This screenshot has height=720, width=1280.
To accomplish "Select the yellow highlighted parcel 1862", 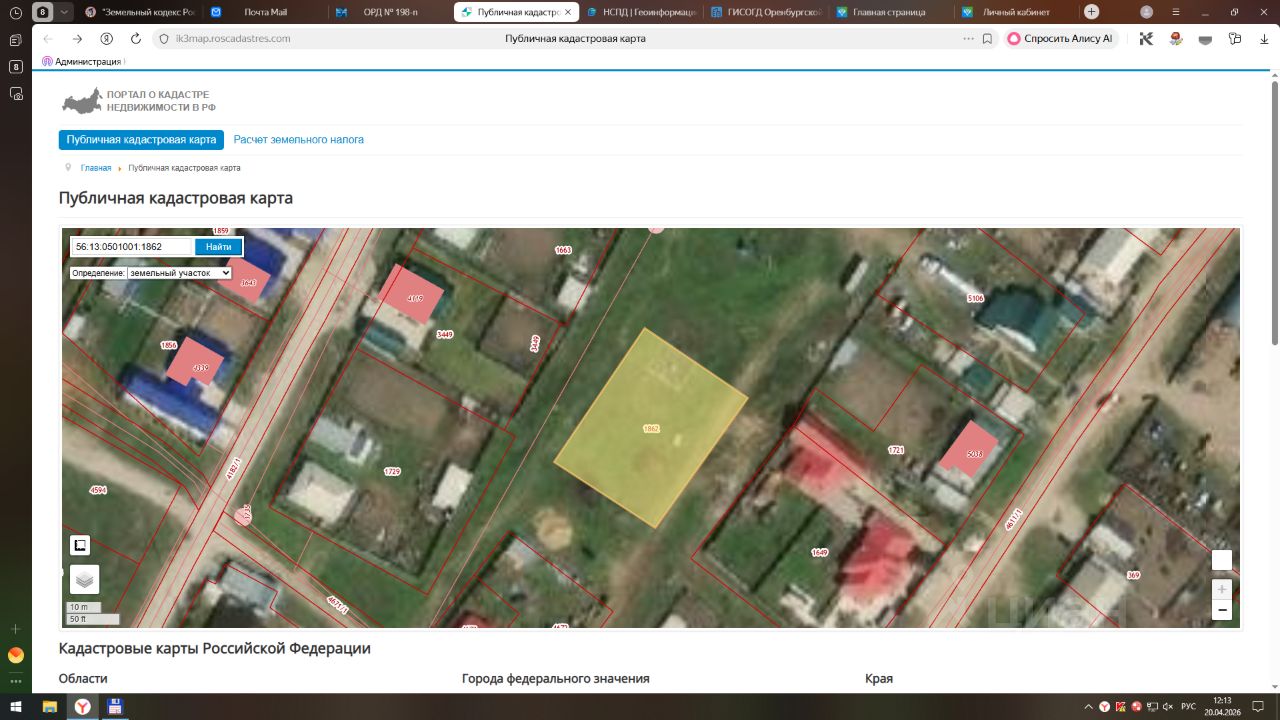I will 651,428.
